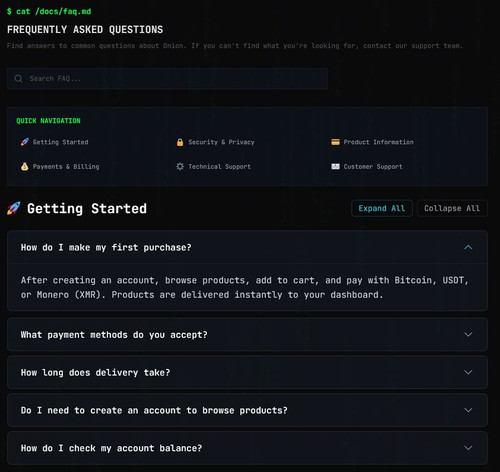The height and width of the screenshot is (472, 500).
Task: Collapse the first purchase answer with the chevron
Action: (468, 247)
